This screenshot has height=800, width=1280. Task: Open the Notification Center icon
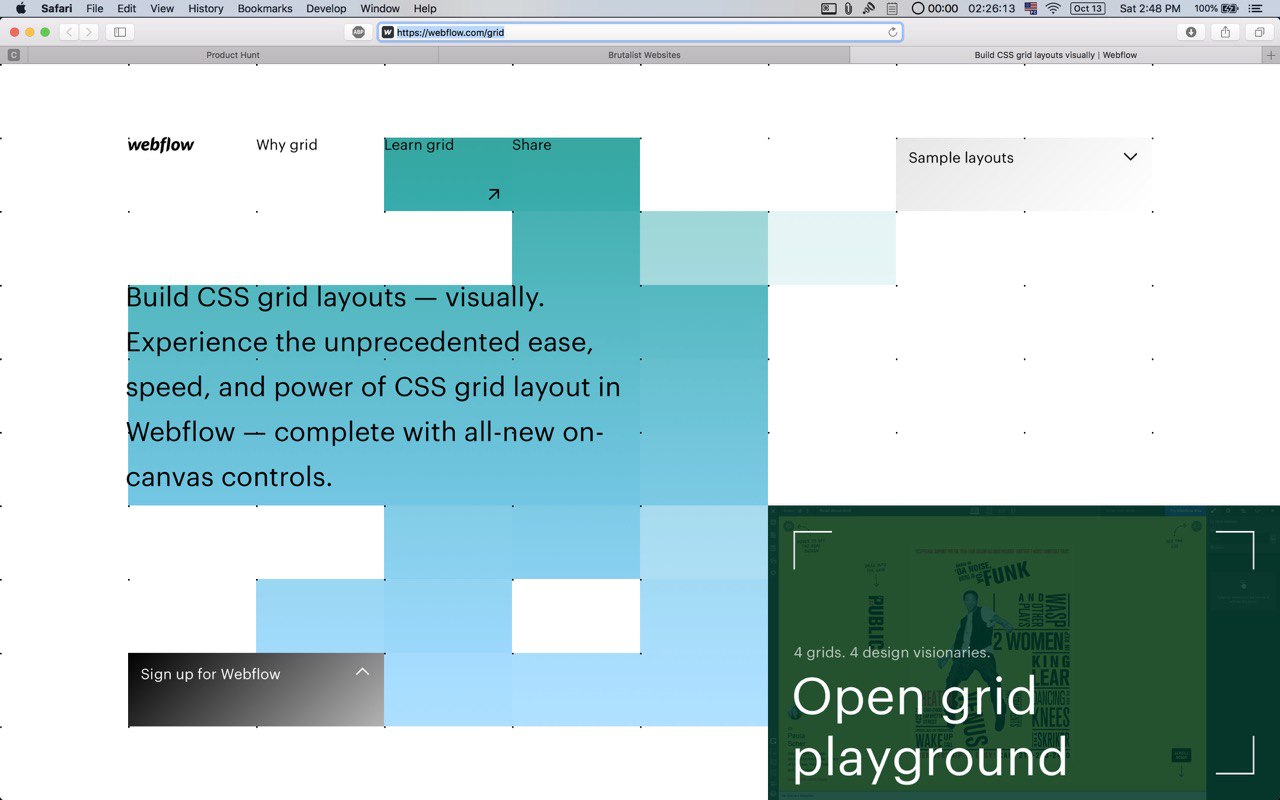click(x=1255, y=8)
